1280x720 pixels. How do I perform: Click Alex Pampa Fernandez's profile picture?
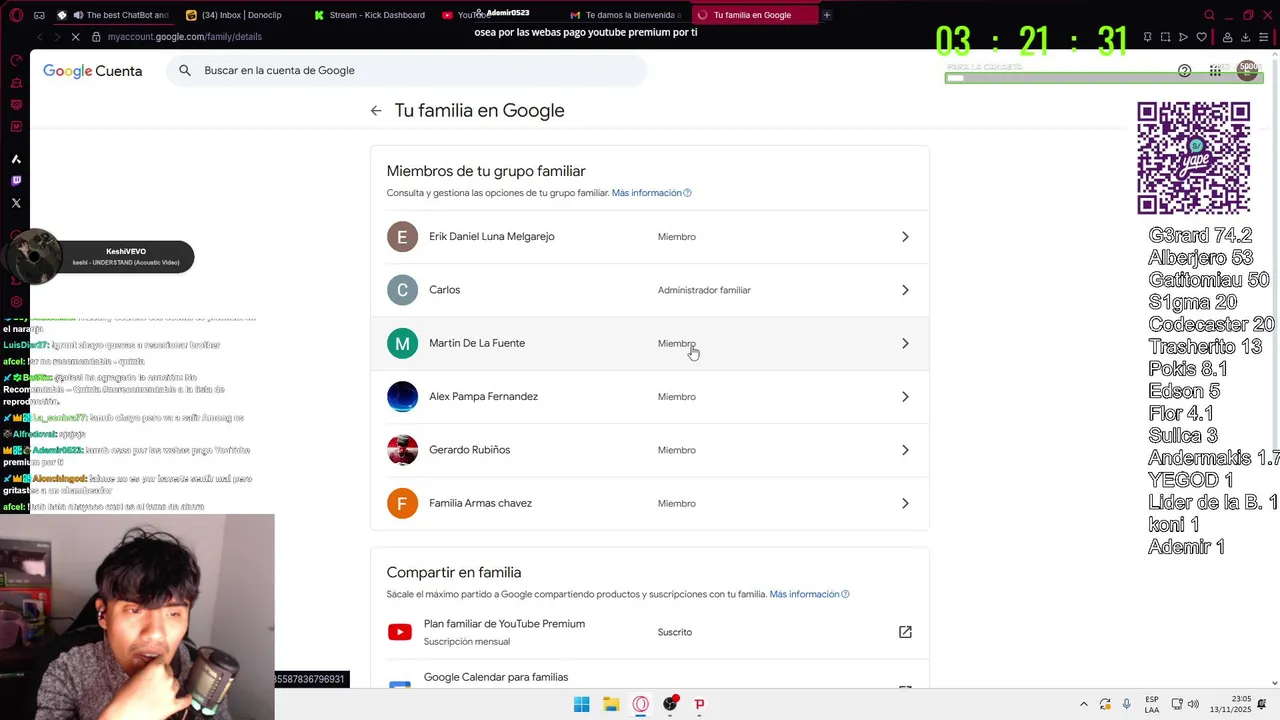pos(402,397)
